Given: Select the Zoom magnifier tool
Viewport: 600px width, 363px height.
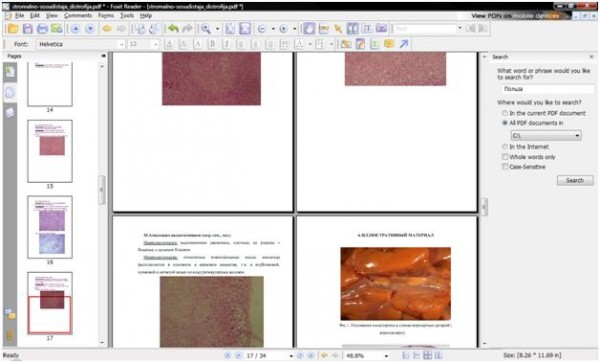Looking at the screenshot, I should coord(206,29).
